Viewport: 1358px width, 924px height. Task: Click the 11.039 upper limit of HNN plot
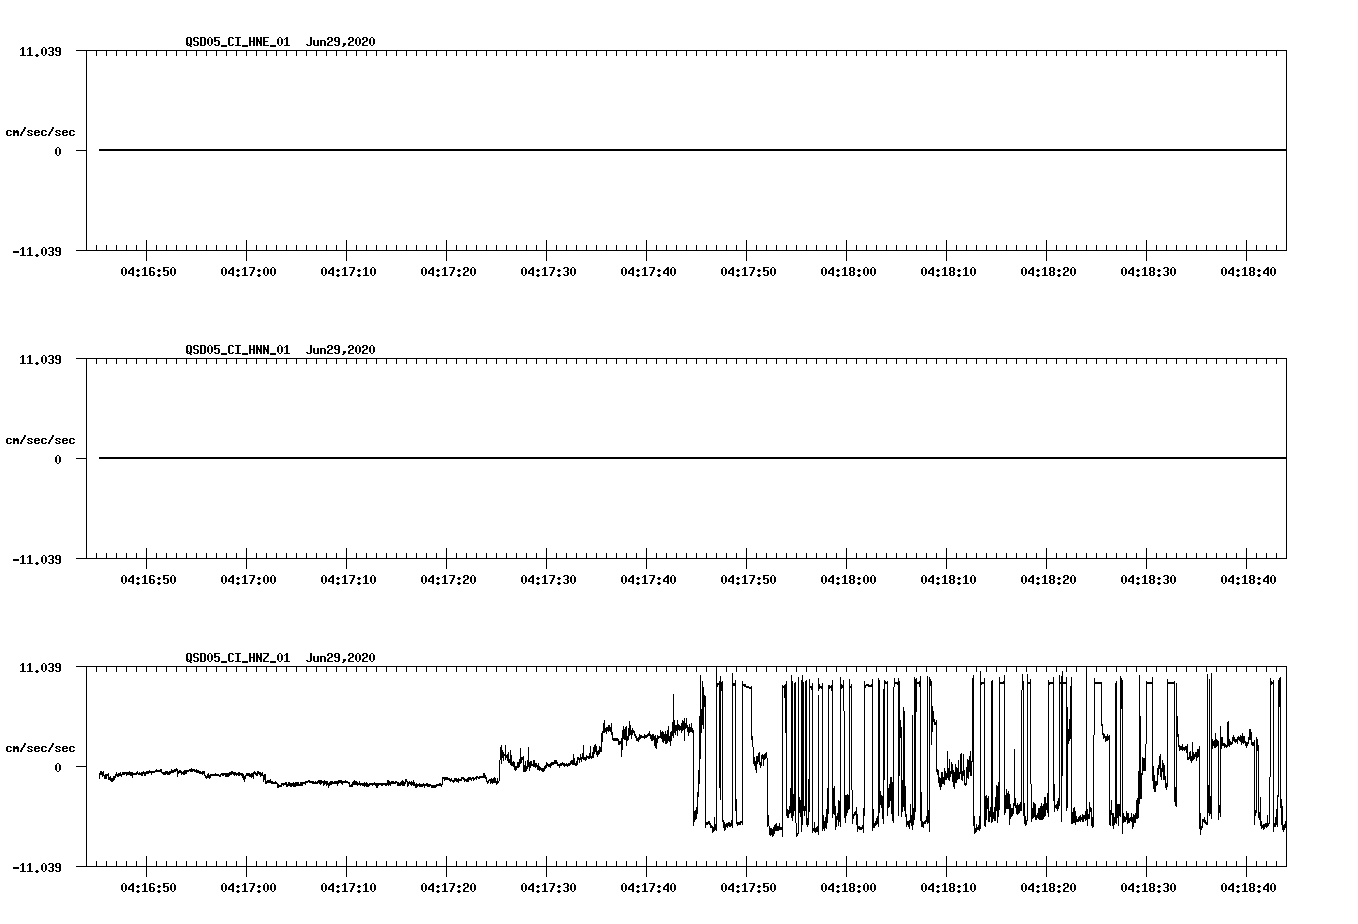(x=40, y=359)
